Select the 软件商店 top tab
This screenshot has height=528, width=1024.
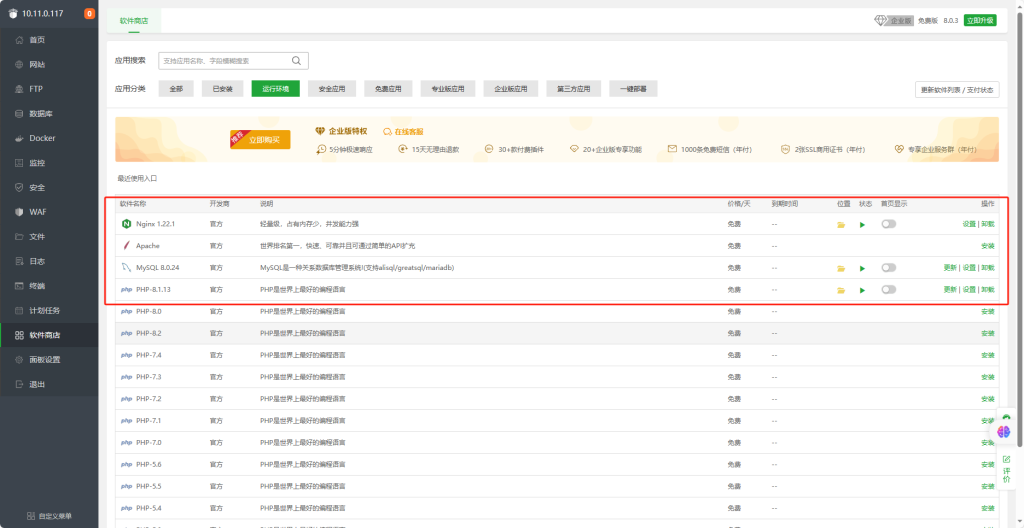[x=134, y=21]
